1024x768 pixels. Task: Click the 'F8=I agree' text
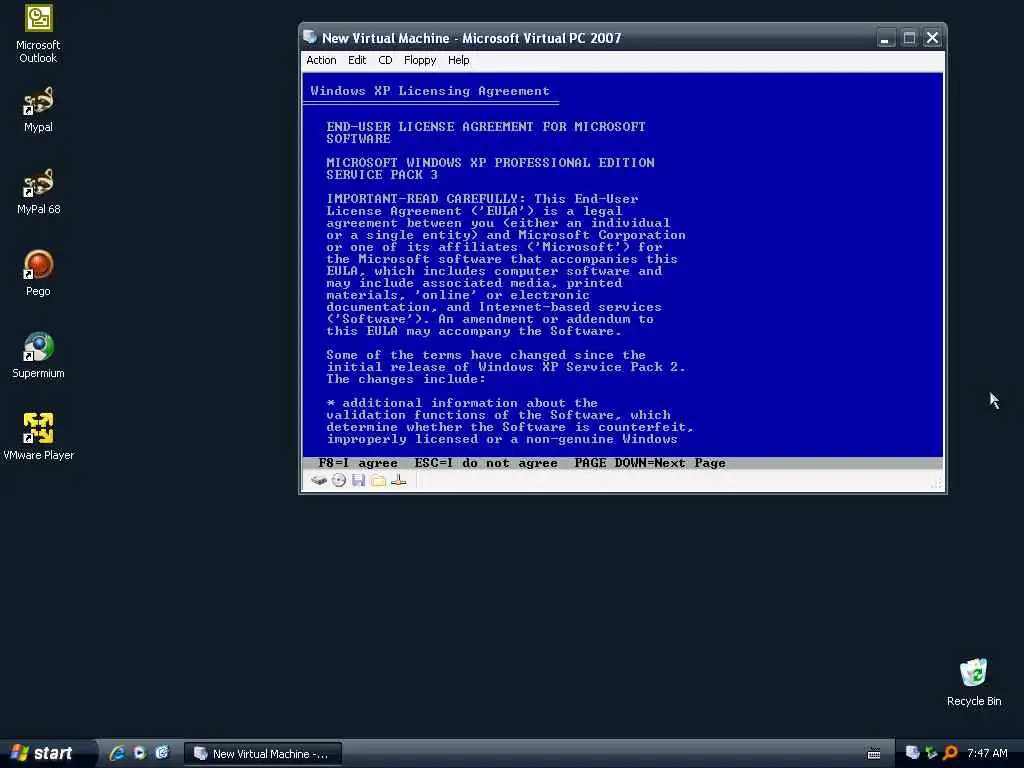[x=358, y=463]
